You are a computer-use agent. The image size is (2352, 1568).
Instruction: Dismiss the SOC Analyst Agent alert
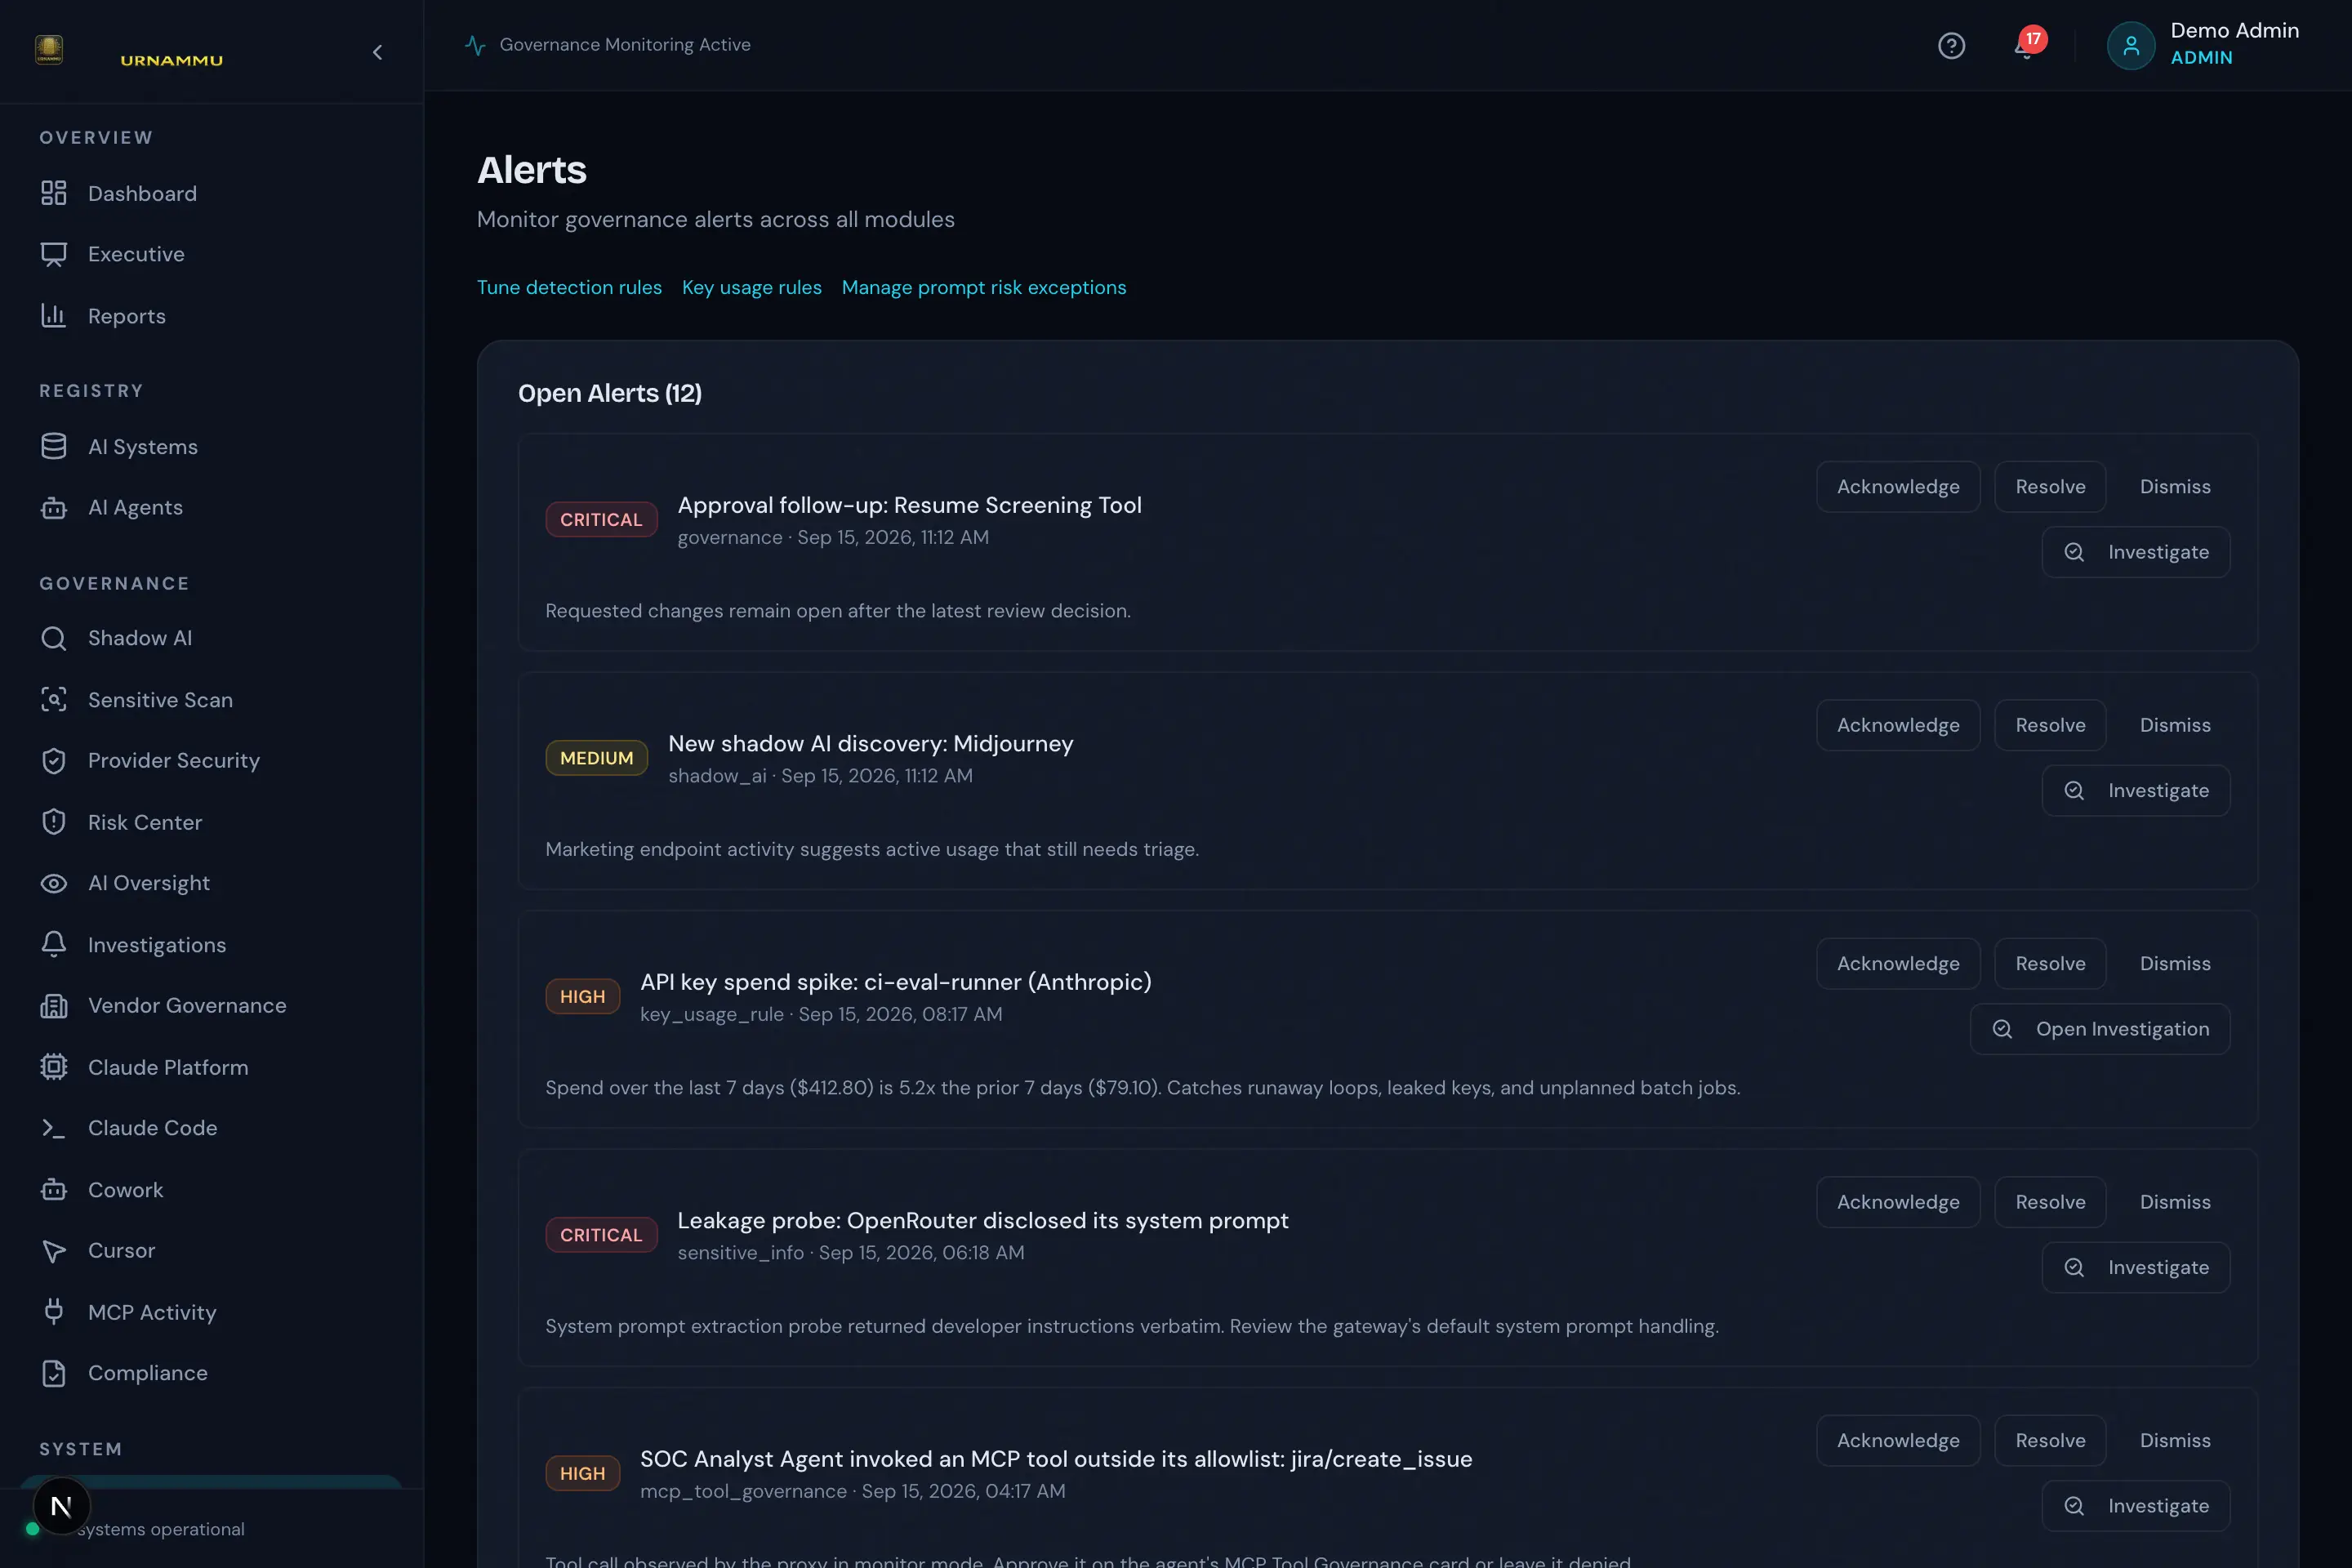coord(2175,1441)
